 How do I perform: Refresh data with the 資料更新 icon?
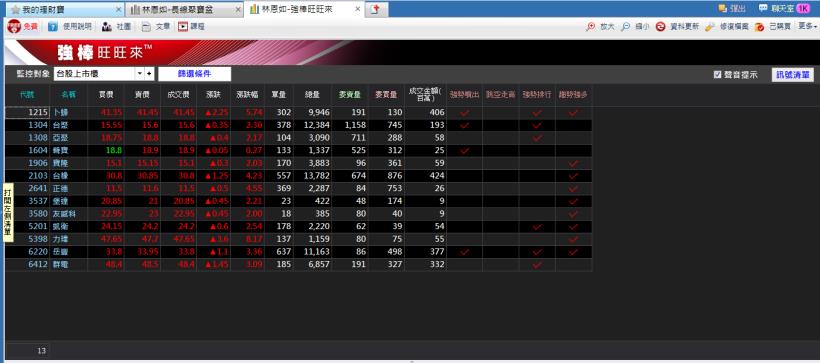tap(661, 27)
